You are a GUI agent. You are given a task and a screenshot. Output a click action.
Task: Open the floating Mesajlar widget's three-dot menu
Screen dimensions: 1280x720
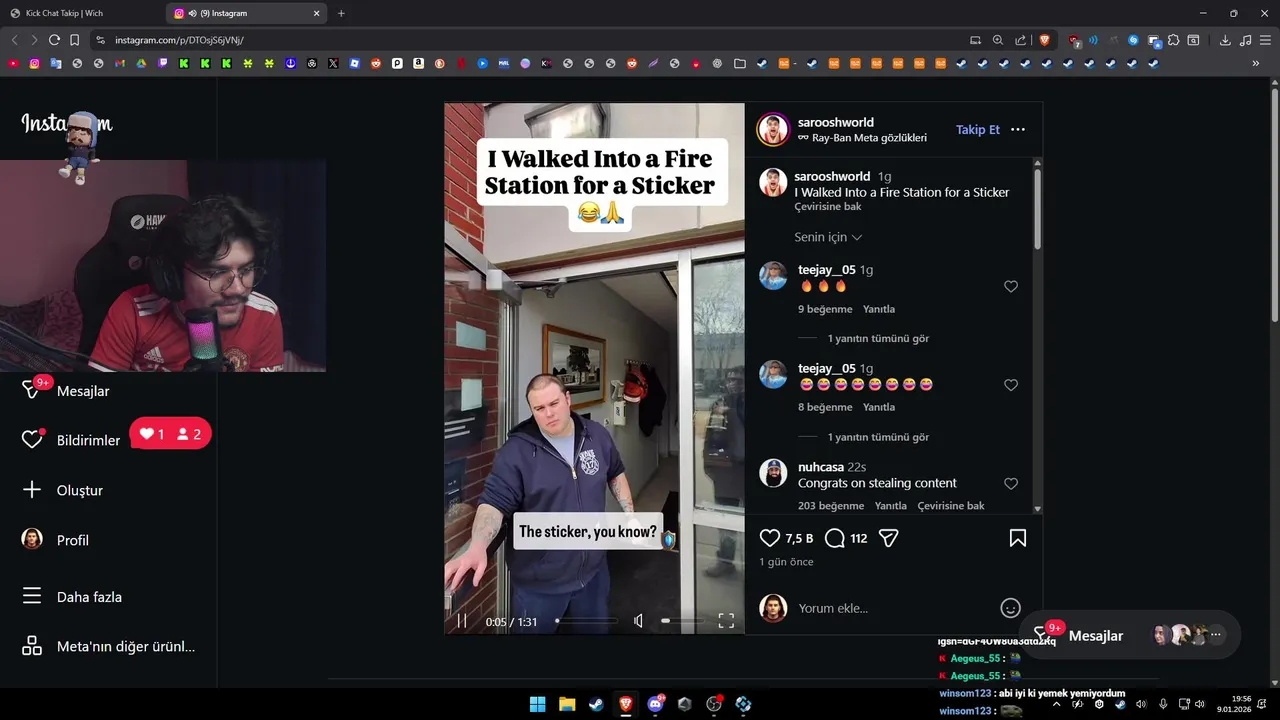(1216, 635)
